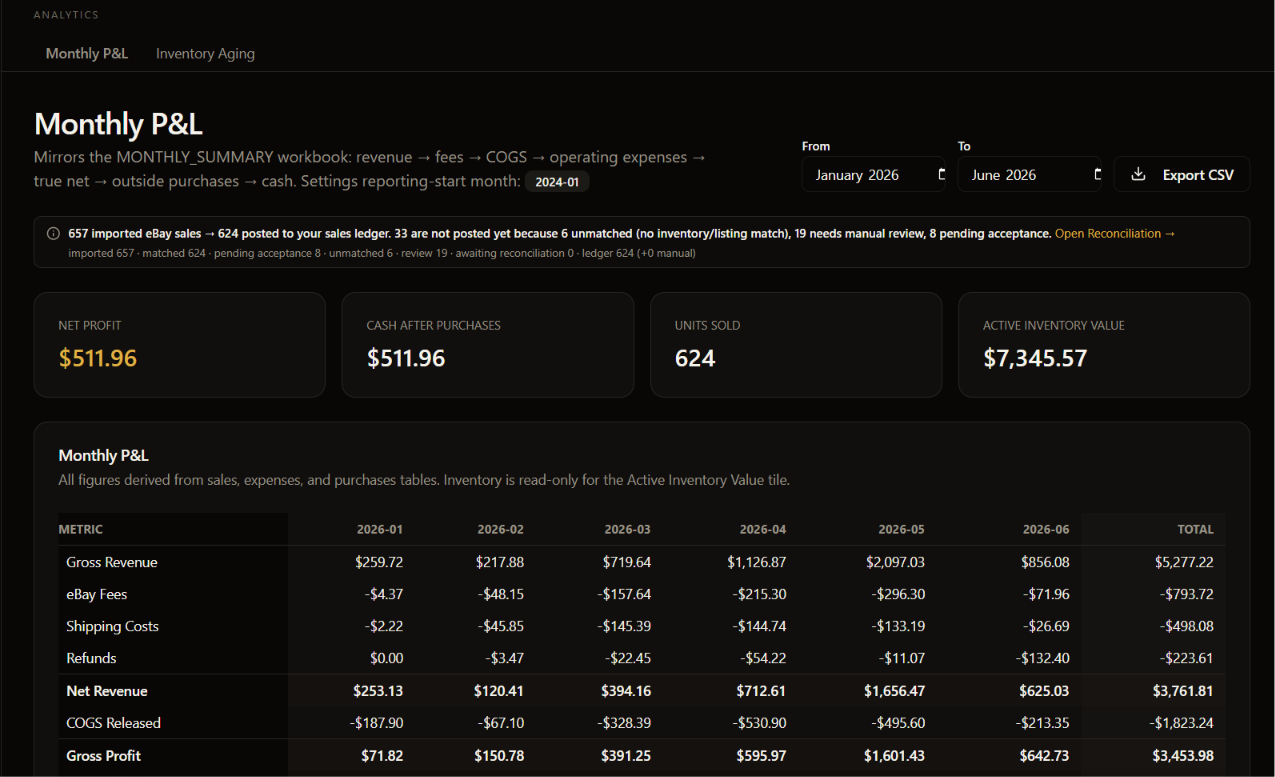Screen dimensions: 1275x777
Task: Click the 2026-04 column header
Action: 763,529
